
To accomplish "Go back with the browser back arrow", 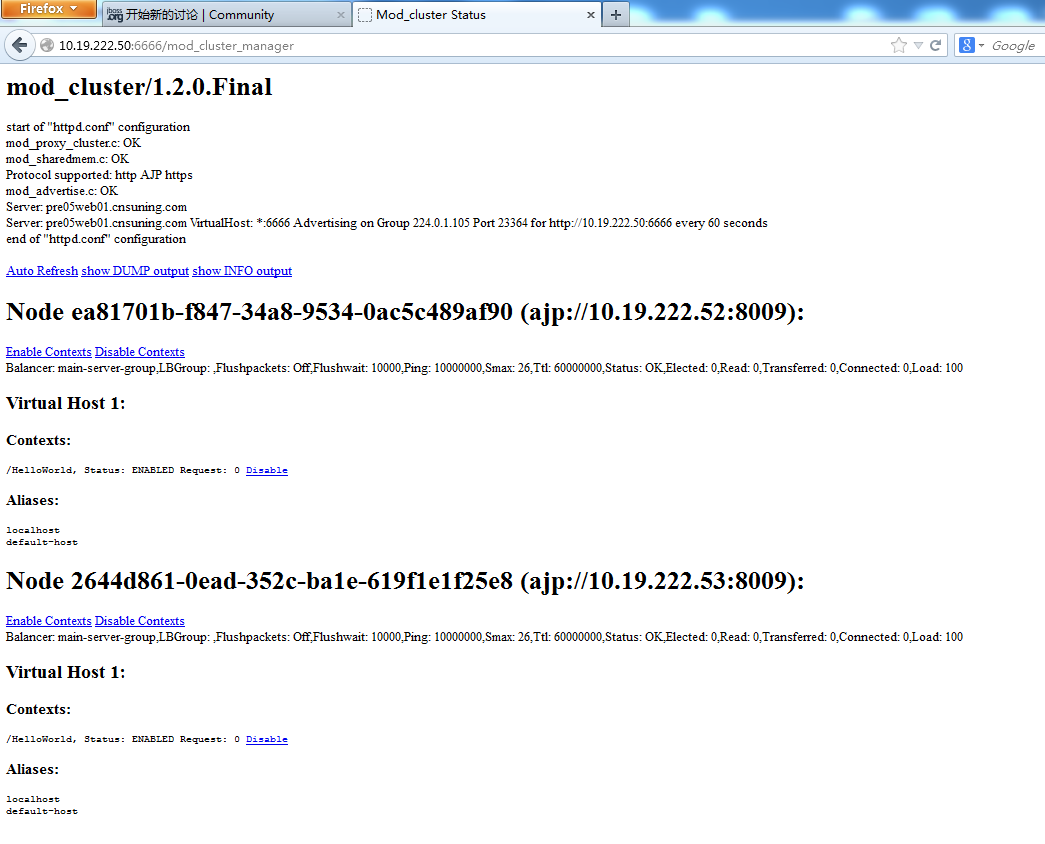I will pyautogui.click(x=19, y=45).
